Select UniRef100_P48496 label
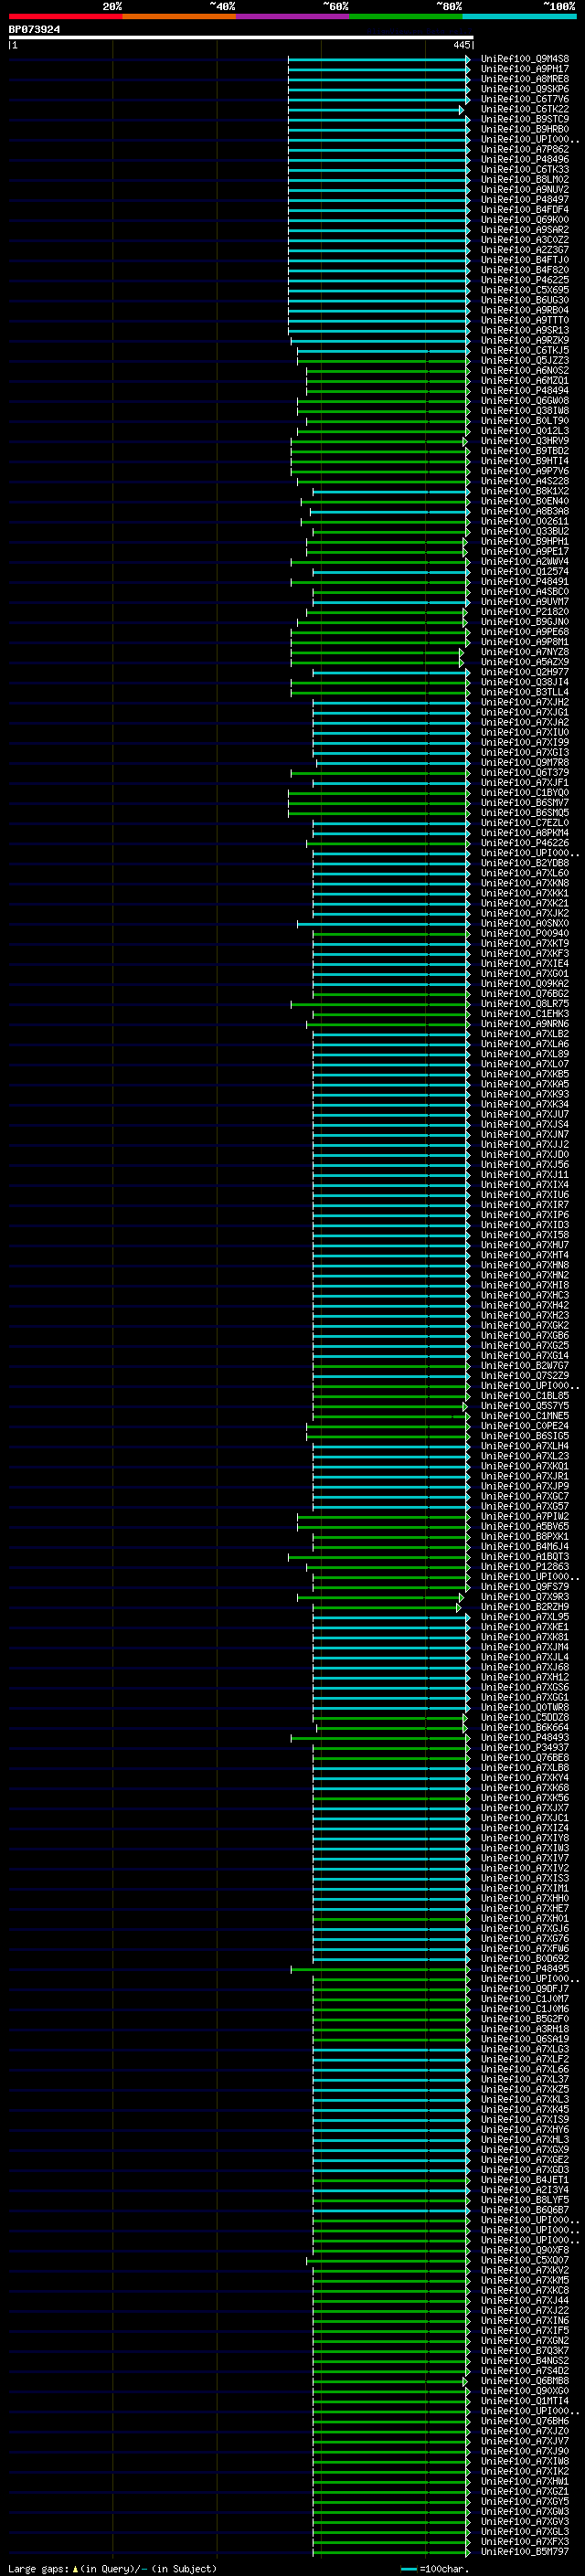585x2576 pixels. pyautogui.click(x=525, y=159)
